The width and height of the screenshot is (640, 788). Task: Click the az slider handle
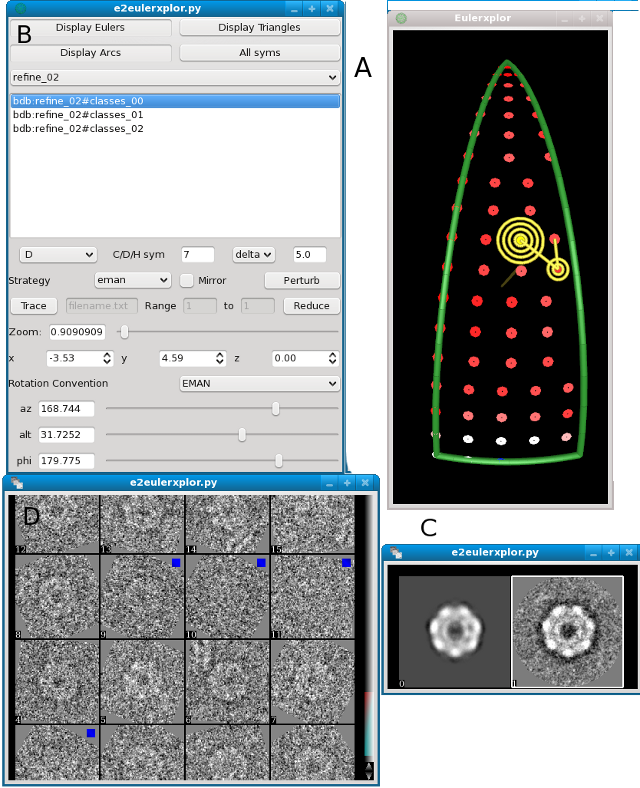coord(276,409)
